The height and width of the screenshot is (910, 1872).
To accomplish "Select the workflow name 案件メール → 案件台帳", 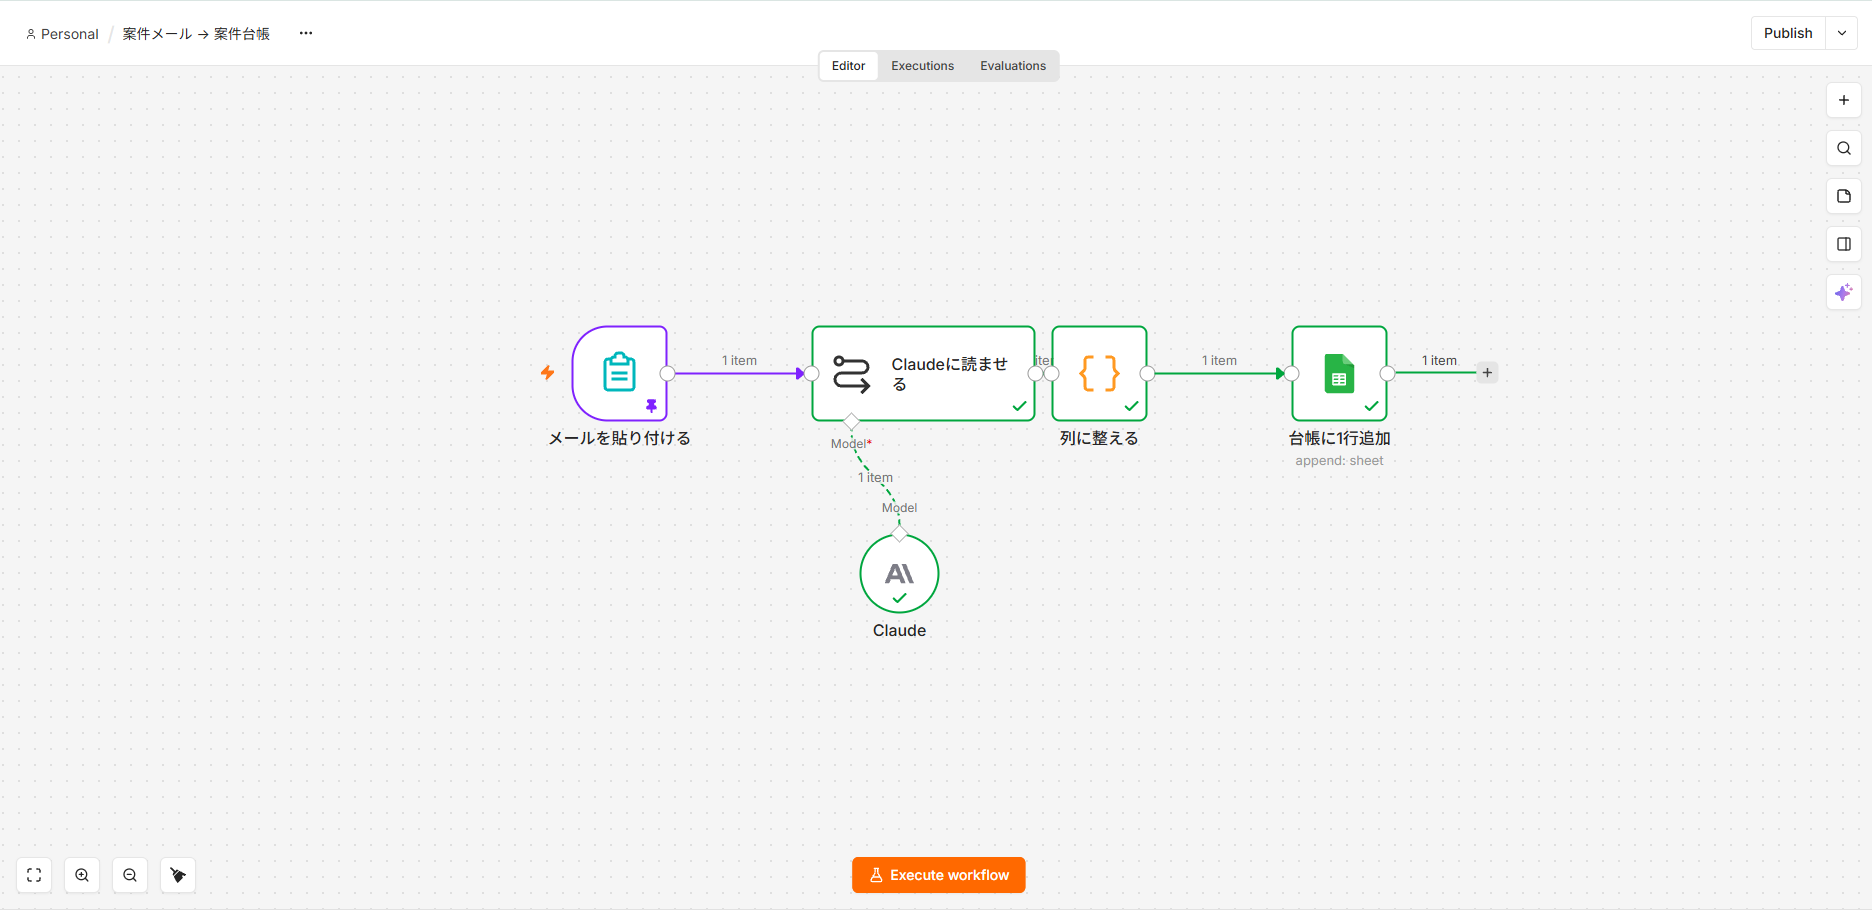I will coord(196,34).
